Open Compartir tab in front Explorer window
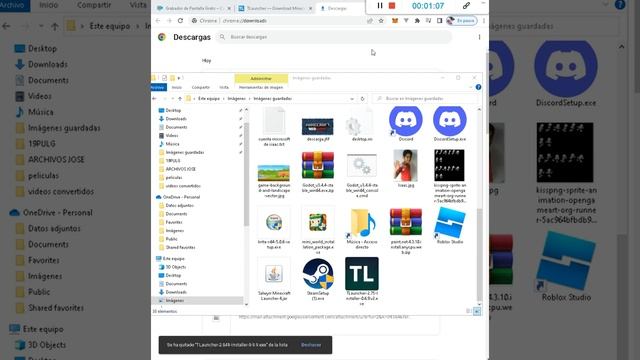 pos(200,87)
